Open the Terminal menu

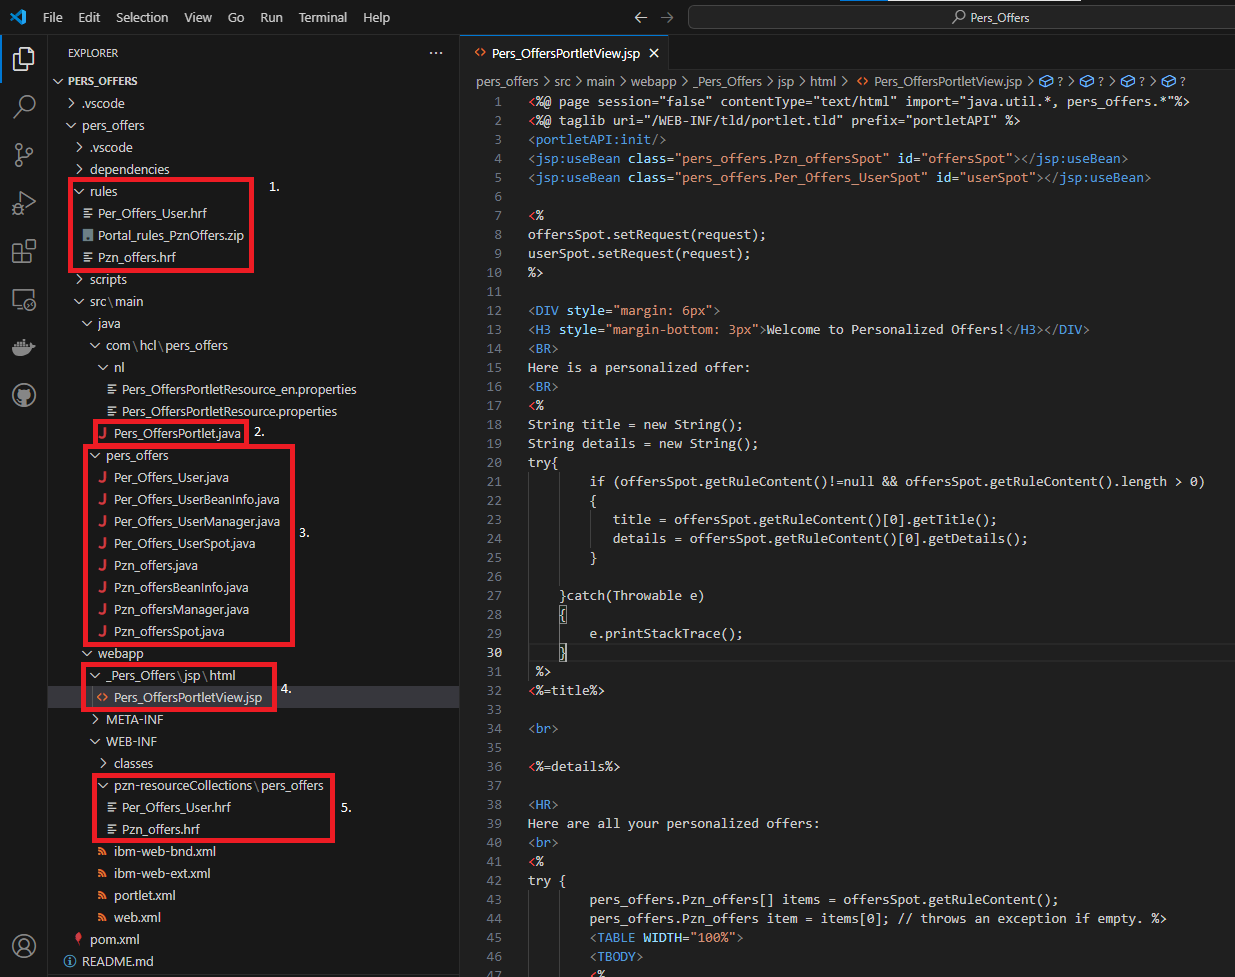[322, 17]
